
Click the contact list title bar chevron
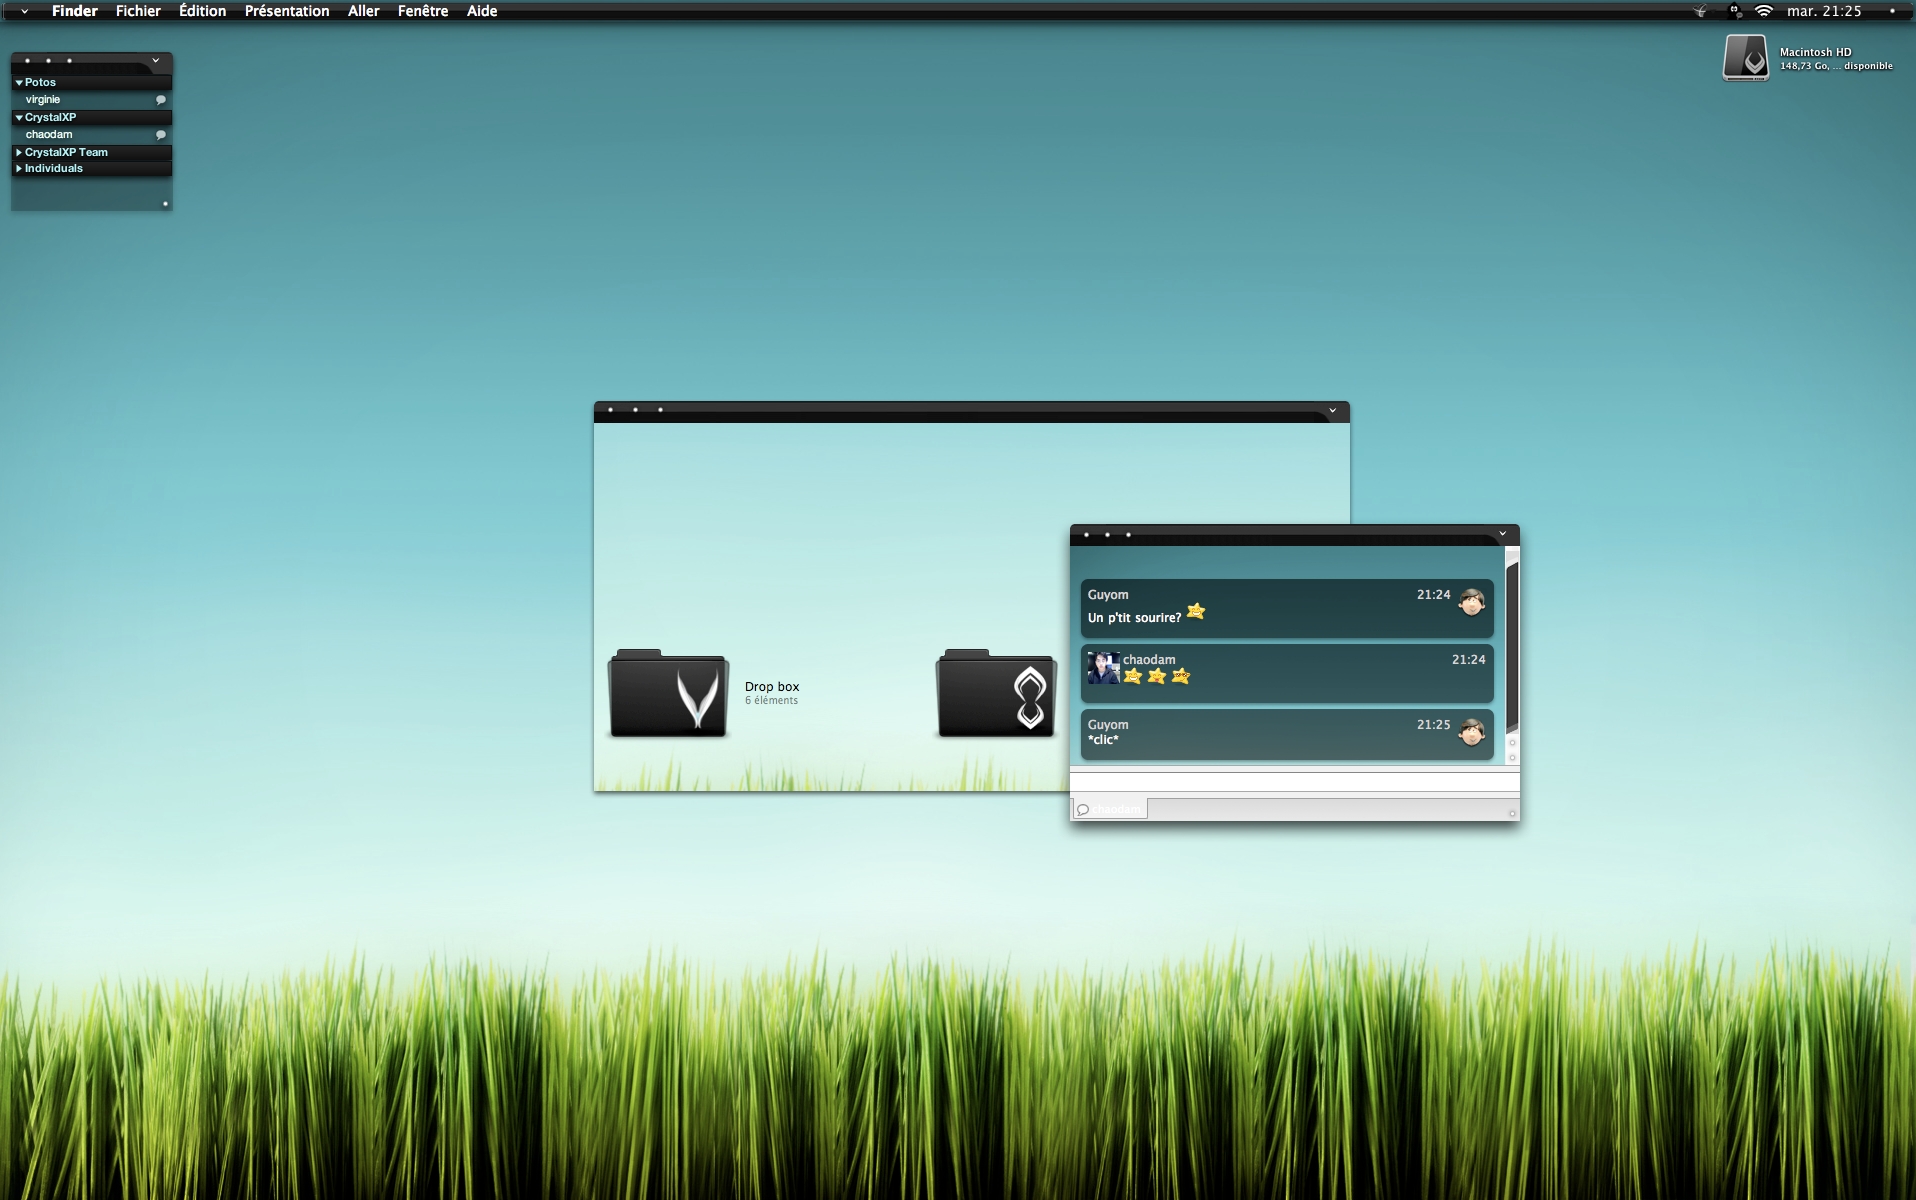[x=155, y=61]
